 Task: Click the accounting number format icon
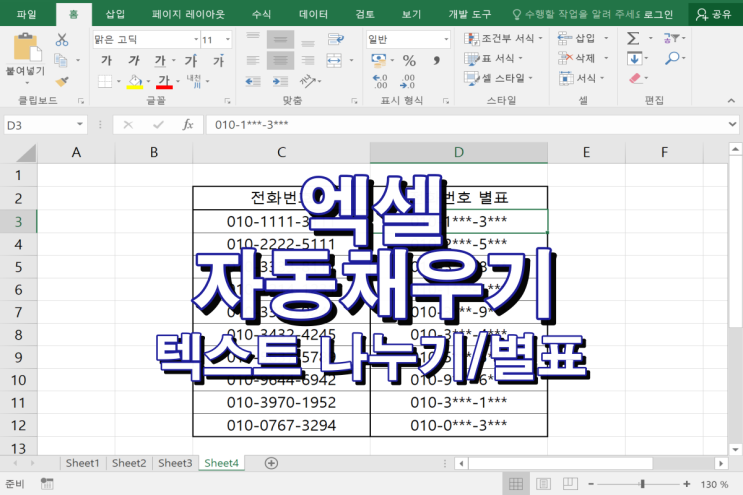[379, 60]
